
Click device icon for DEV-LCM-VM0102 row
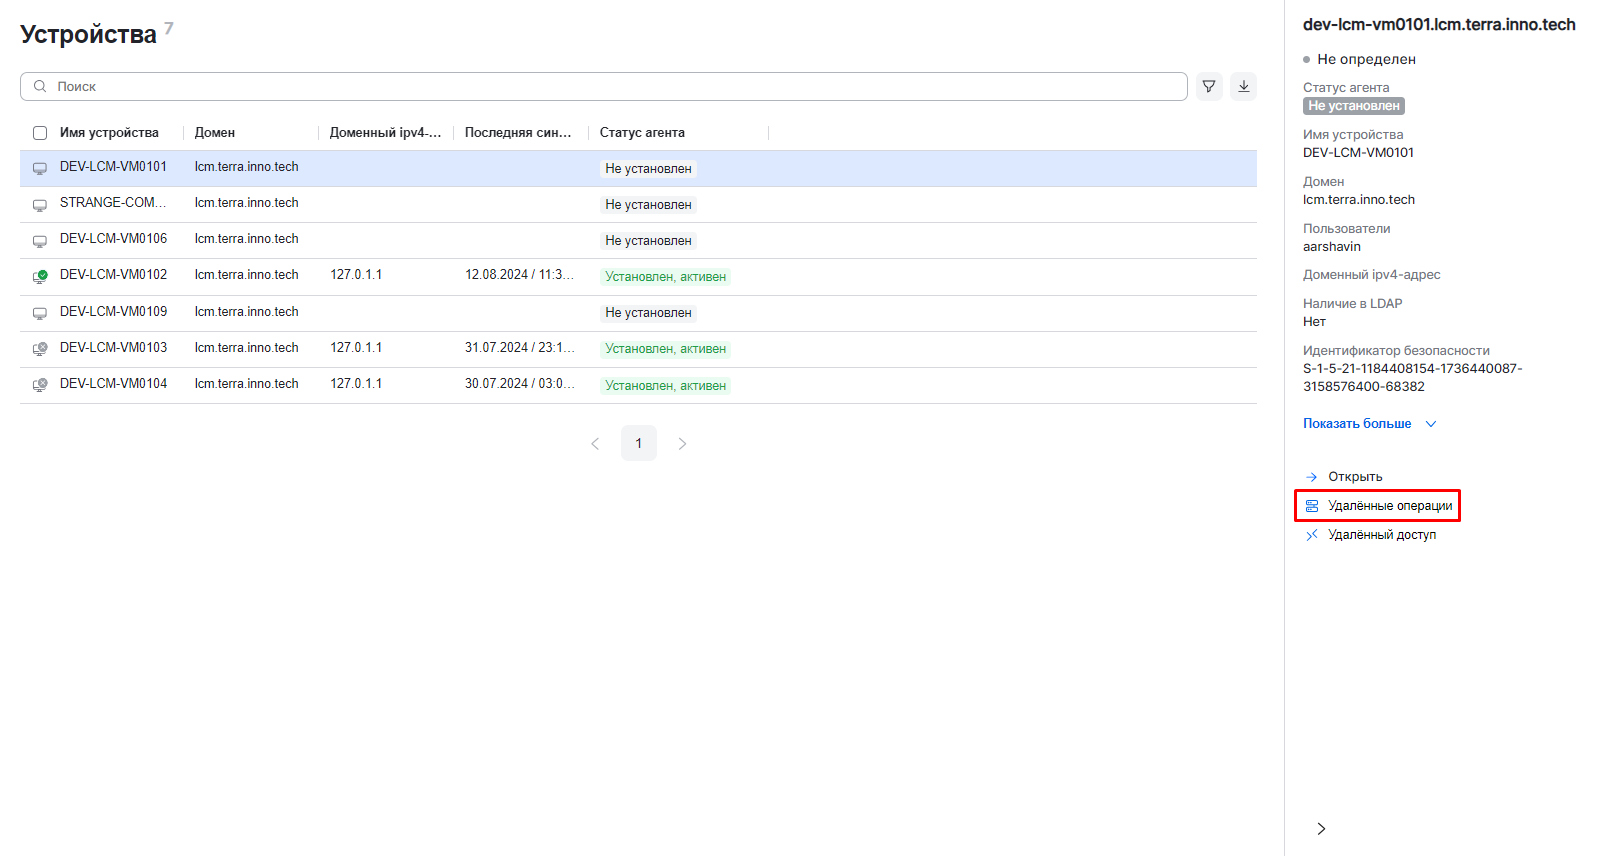40,276
